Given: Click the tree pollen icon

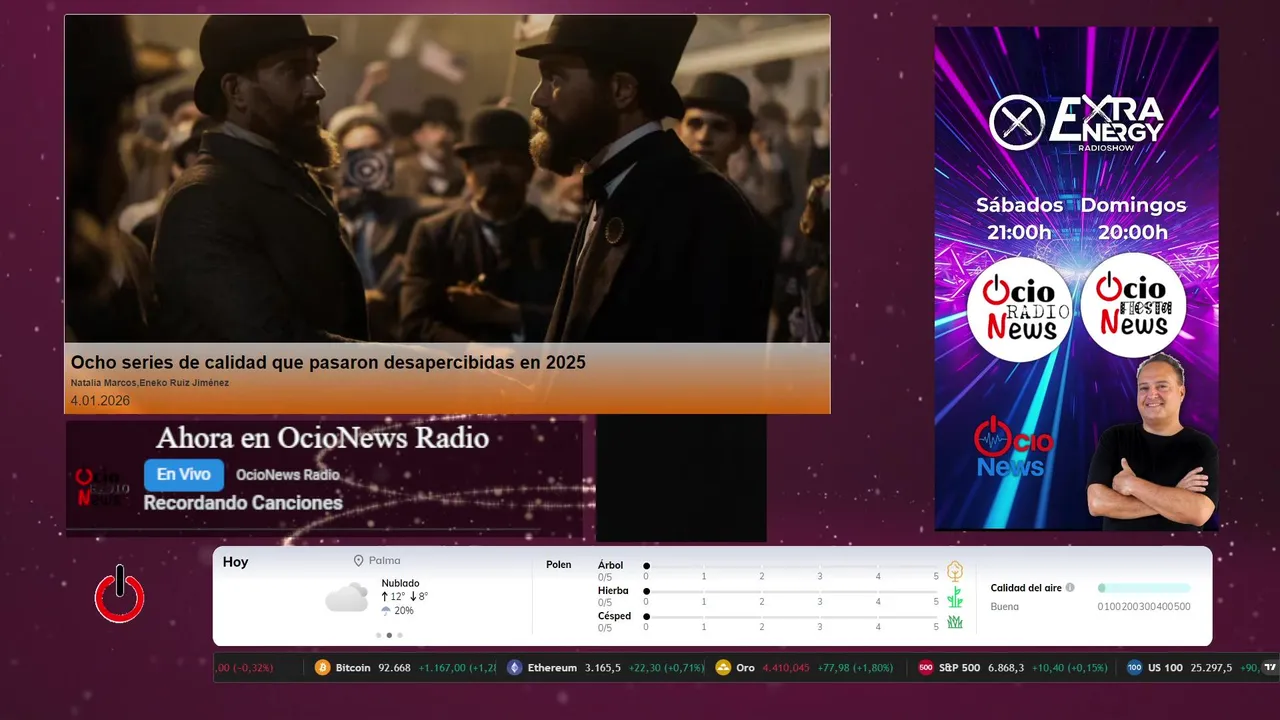Looking at the screenshot, I should (x=955, y=571).
